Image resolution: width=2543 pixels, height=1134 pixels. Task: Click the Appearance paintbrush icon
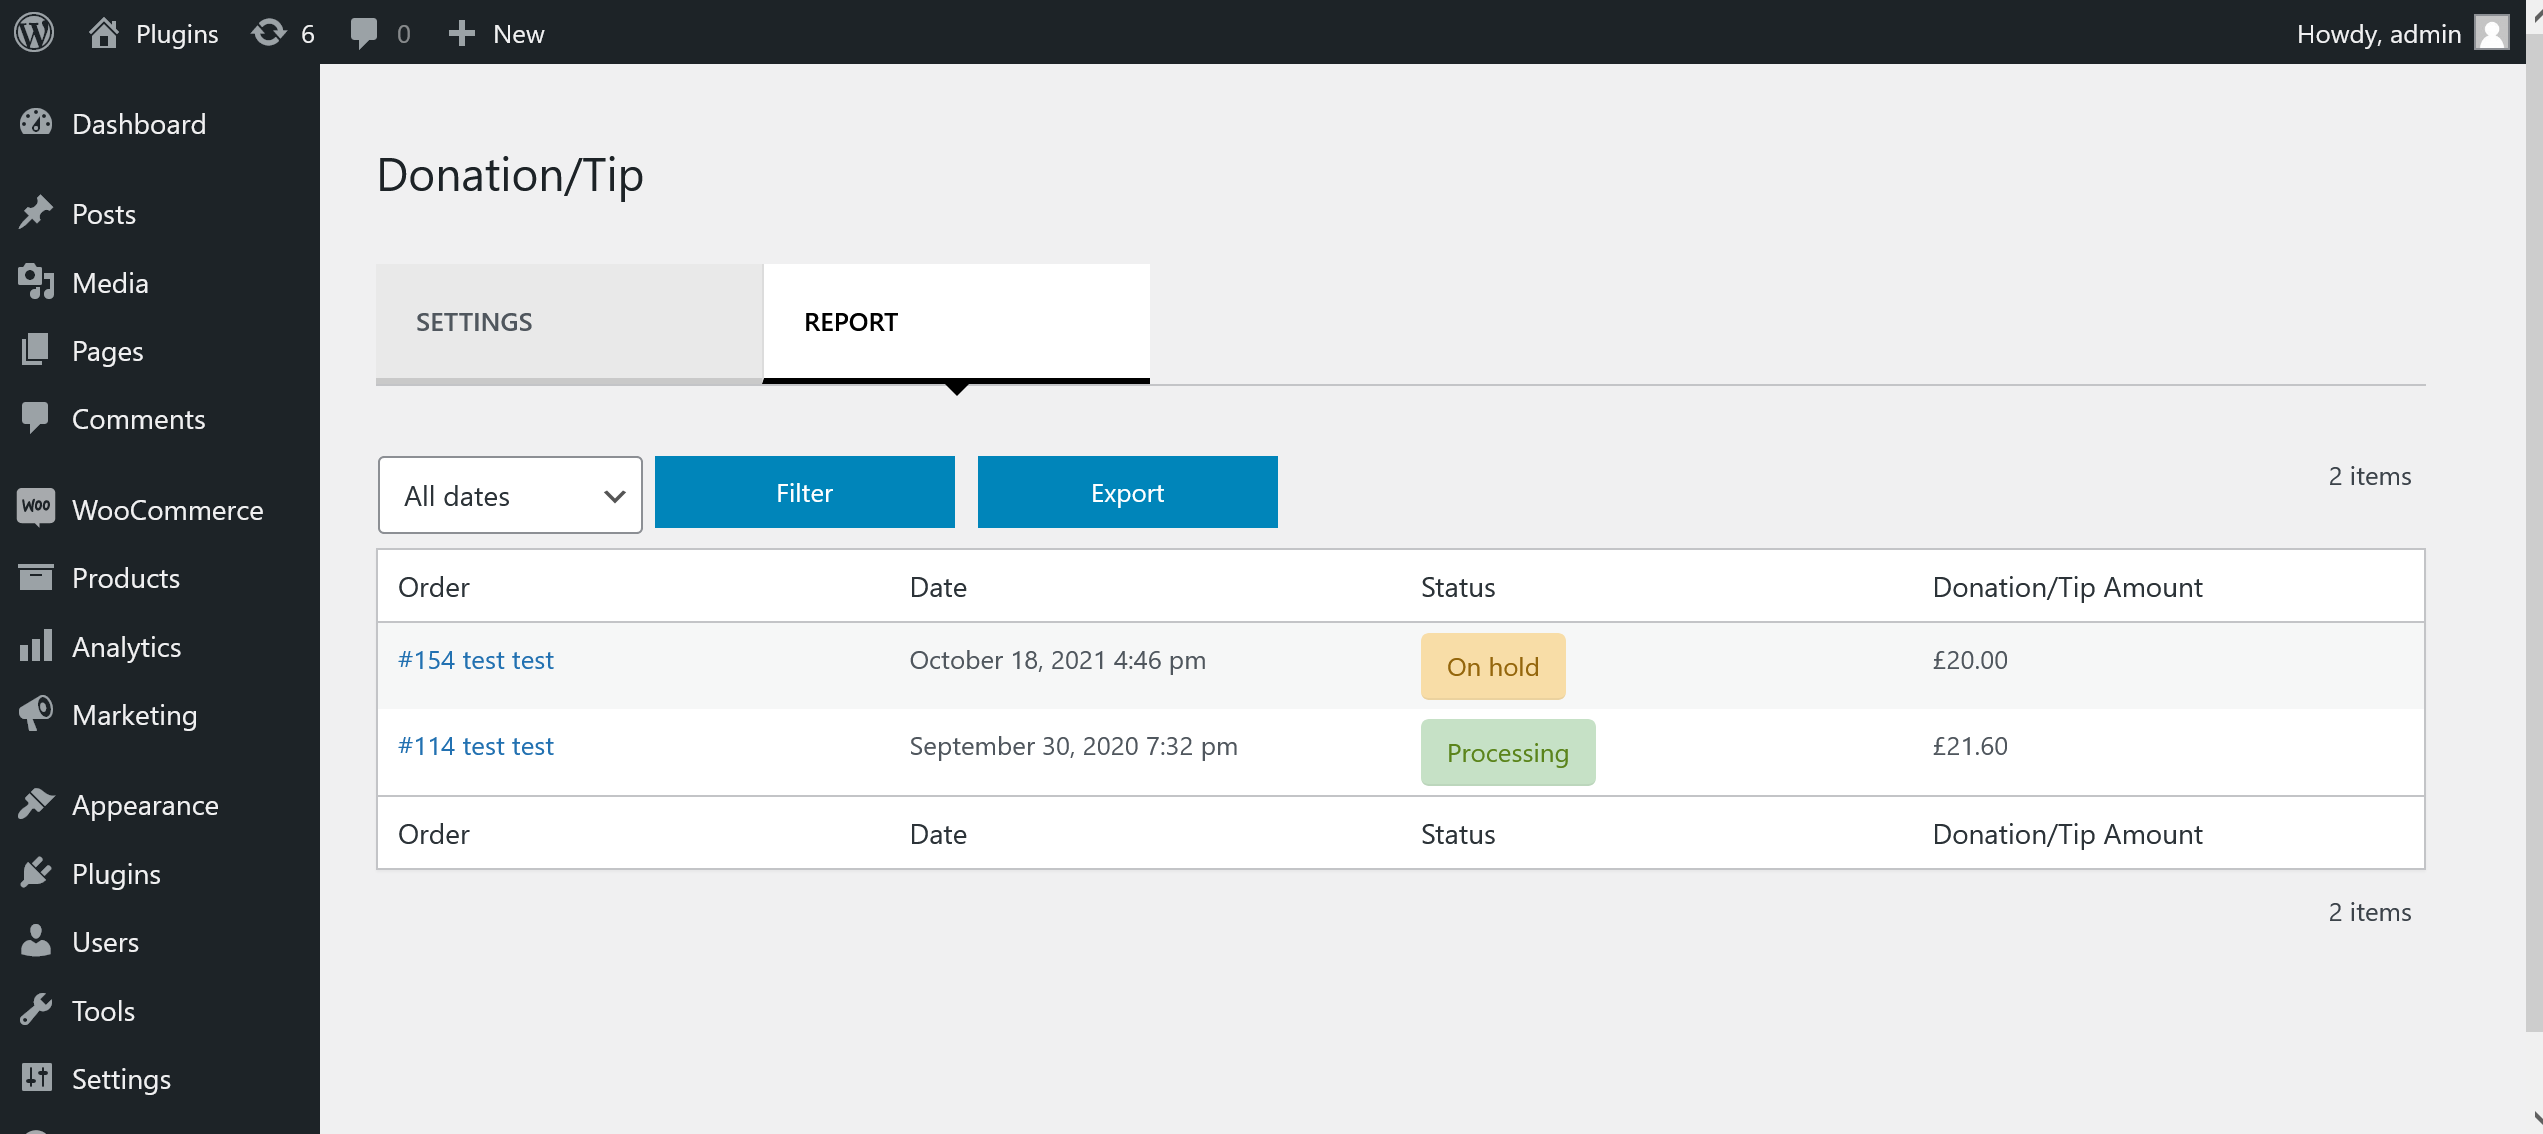coord(36,804)
